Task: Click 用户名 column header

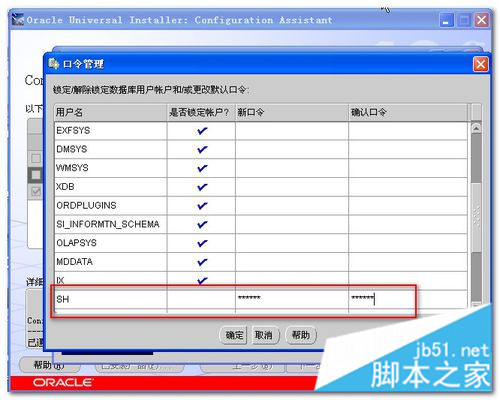Action: point(110,112)
